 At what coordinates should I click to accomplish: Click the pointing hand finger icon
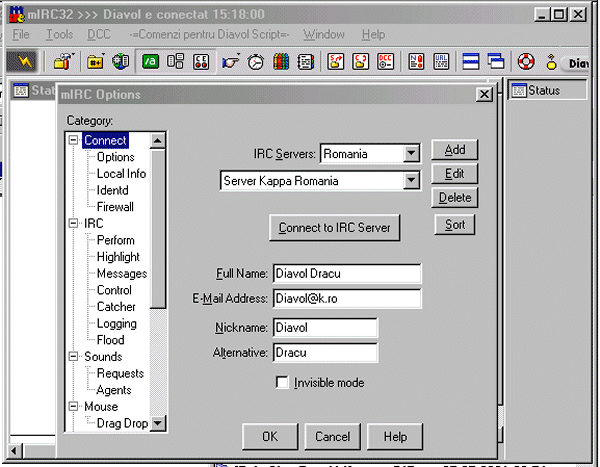click(230, 61)
